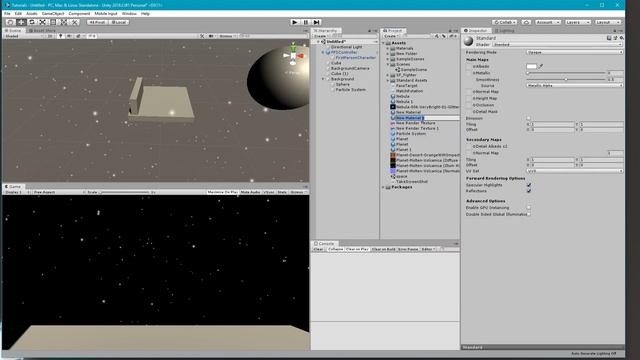Image resolution: width=640 pixels, height=360 pixels.
Task: Switch to the Lighting tab
Action: (504, 31)
